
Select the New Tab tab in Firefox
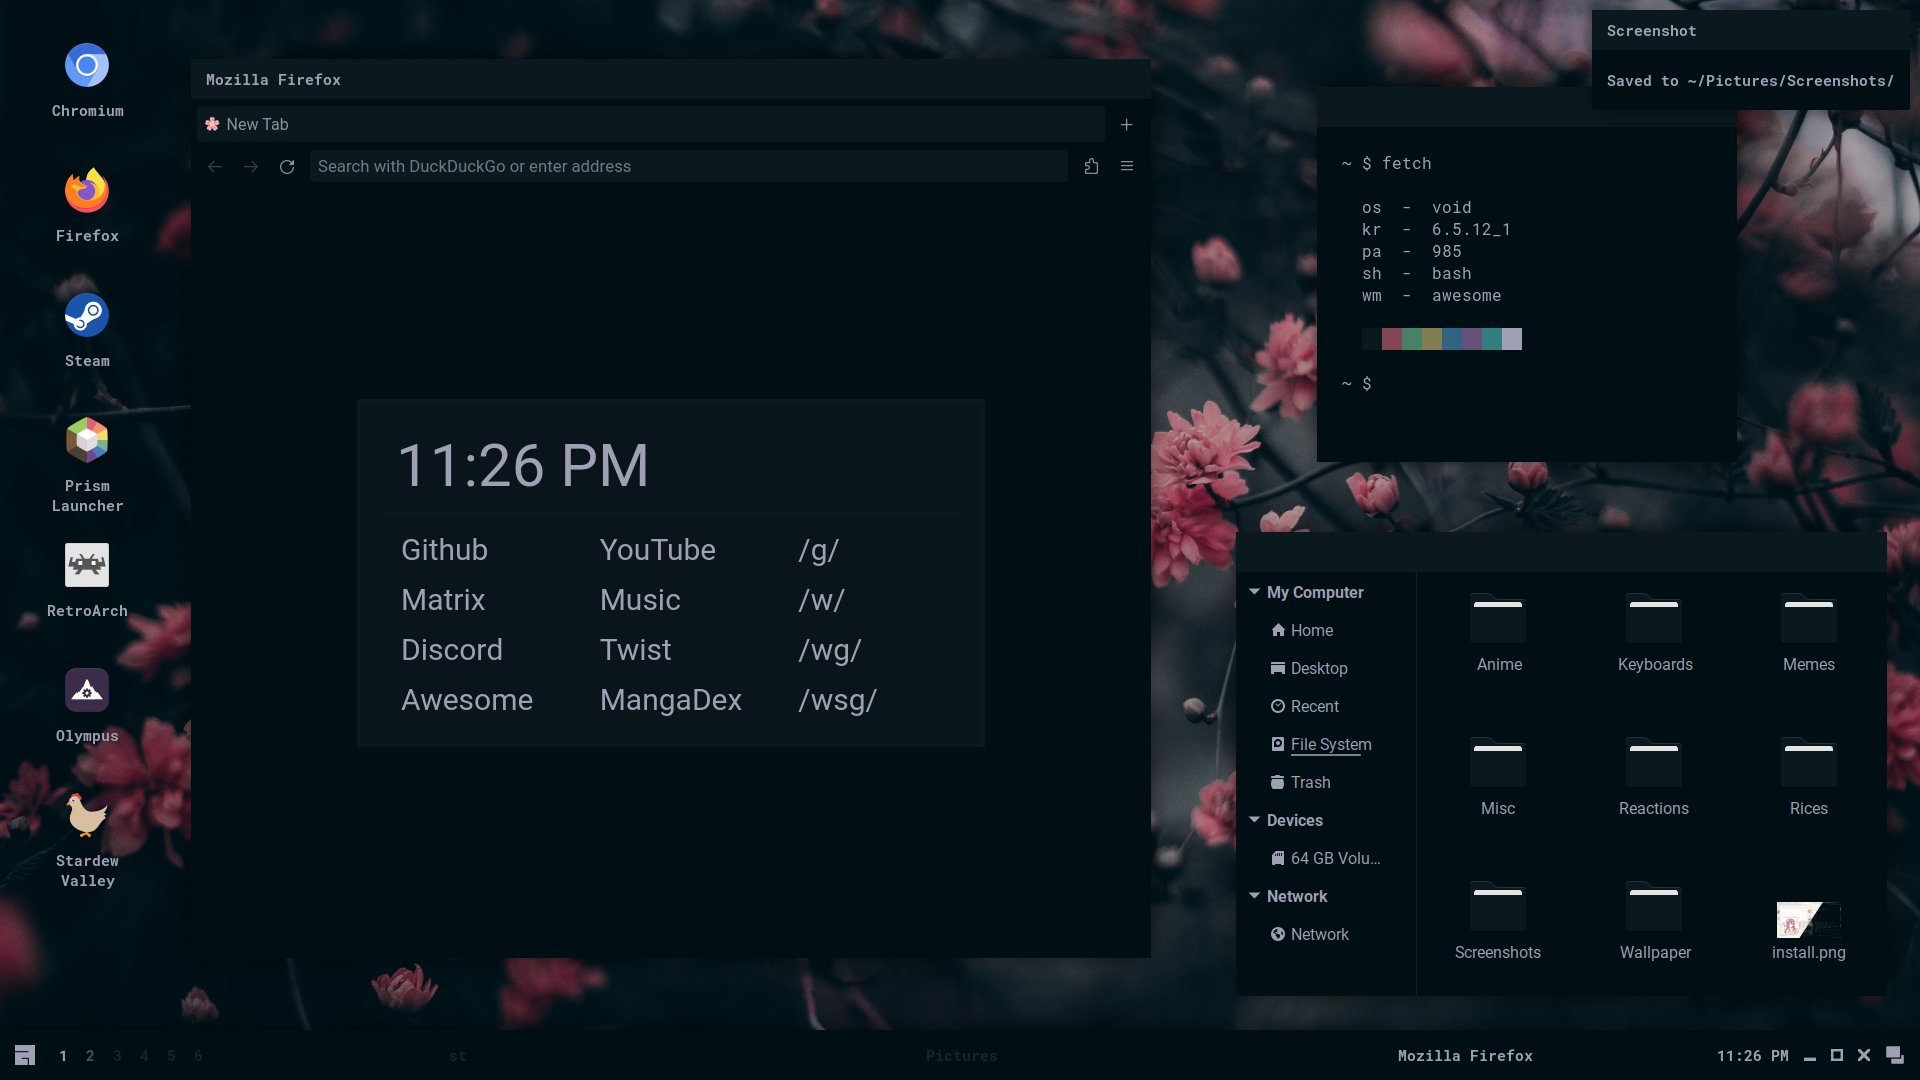(258, 124)
